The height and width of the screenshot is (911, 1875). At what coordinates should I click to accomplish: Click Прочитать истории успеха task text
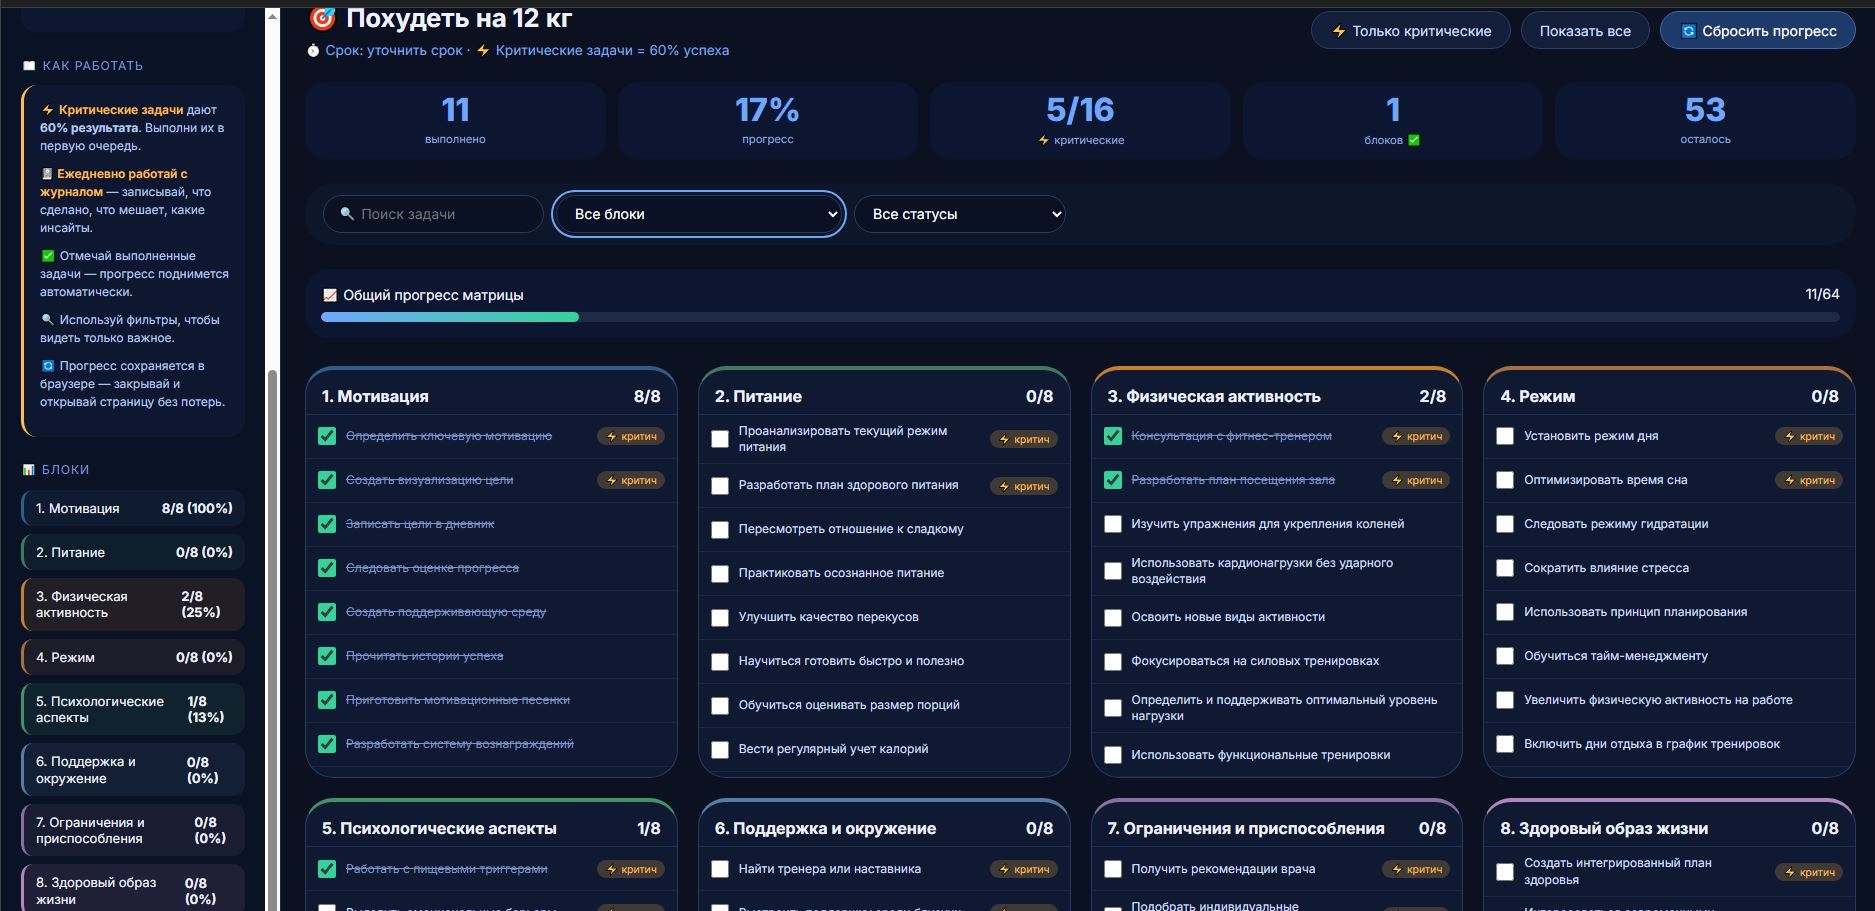tap(424, 656)
